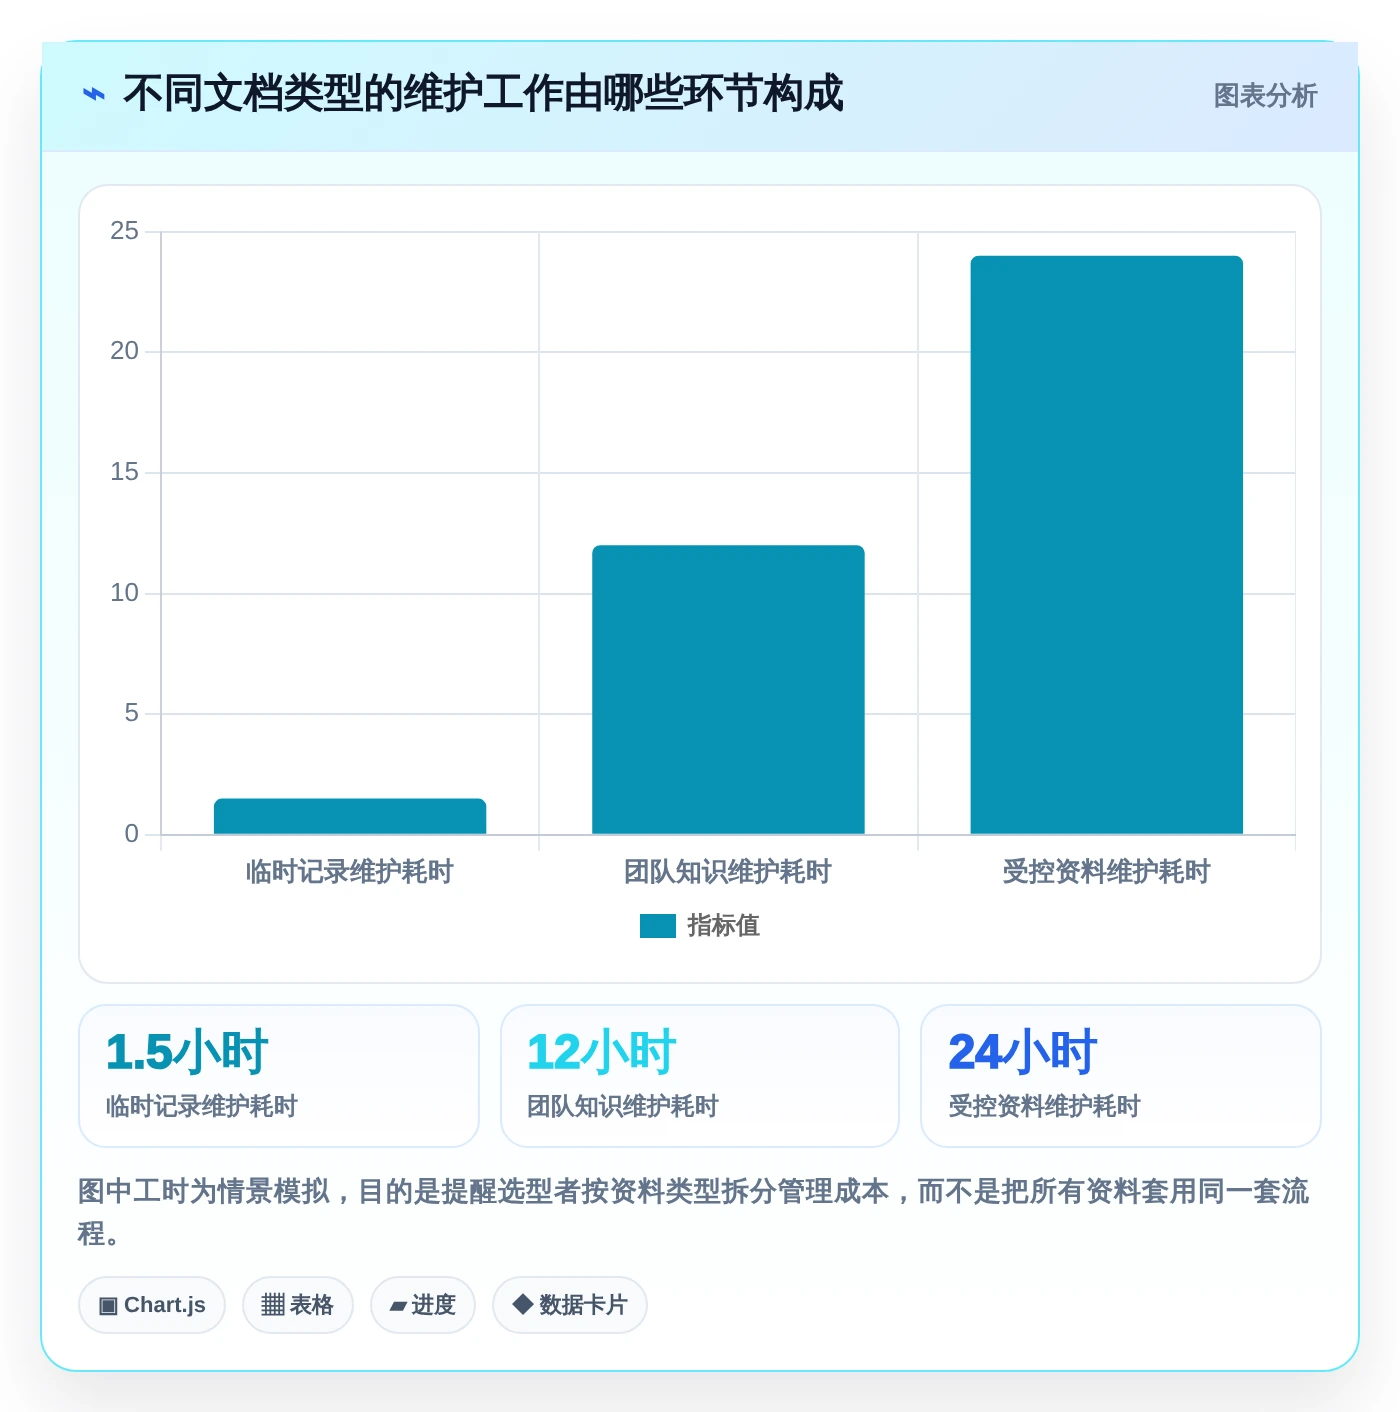Toggle the 指标值 legend color box
Viewport: 1400px width, 1412px height.
point(658,926)
